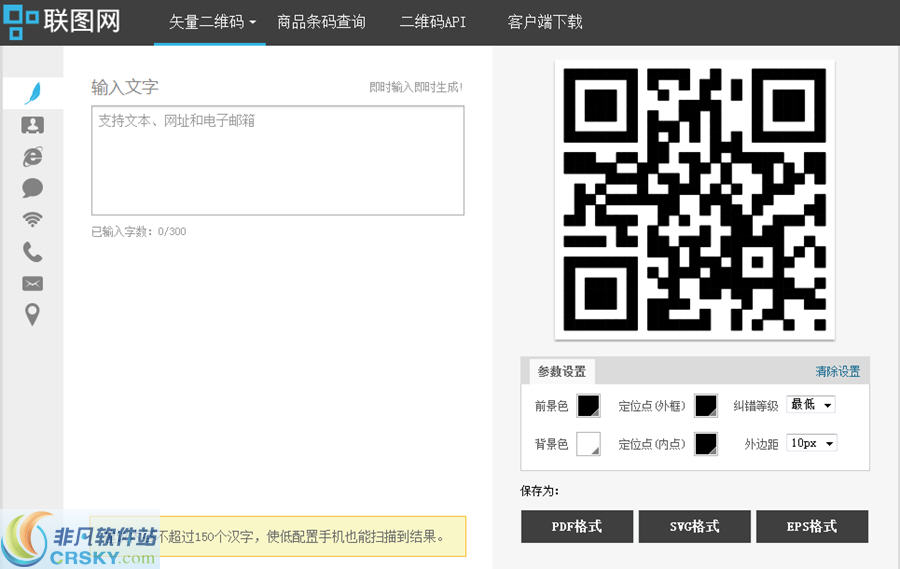Click the 保存为 label
This screenshot has width=900, height=569.
(x=540, y=491)
